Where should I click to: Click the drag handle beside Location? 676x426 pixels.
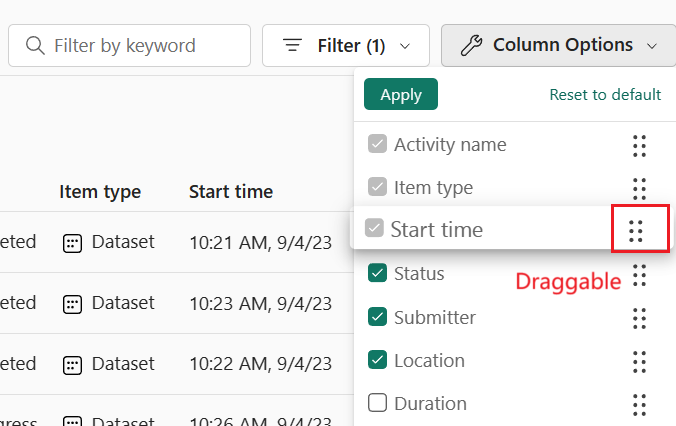tap(639, 361)
